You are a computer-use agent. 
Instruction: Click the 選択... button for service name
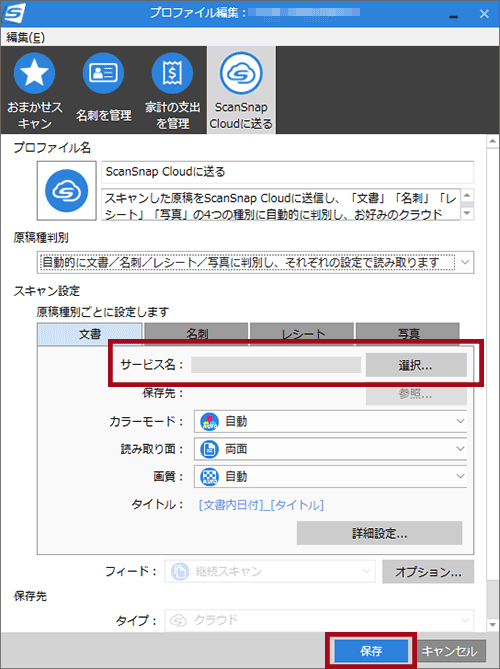click(416, 365)
